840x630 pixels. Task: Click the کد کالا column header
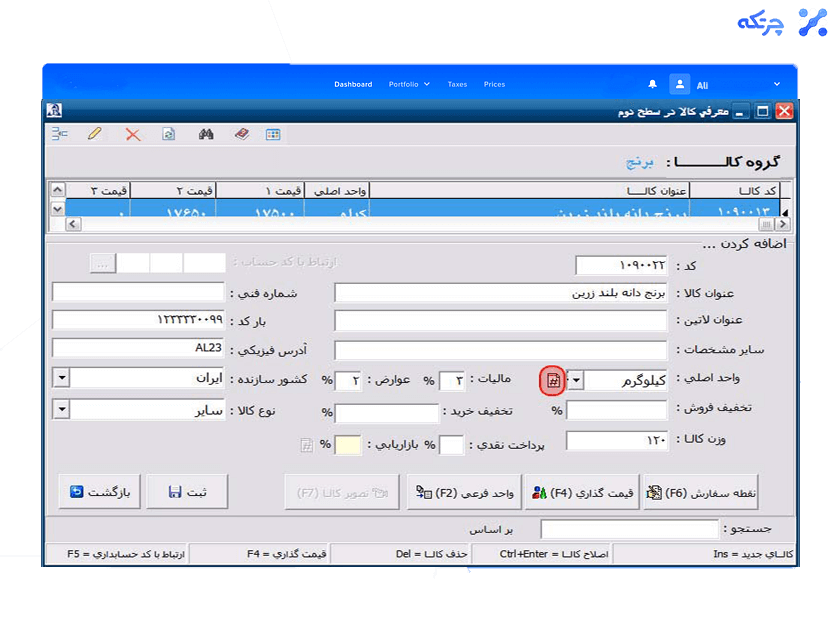735,191
